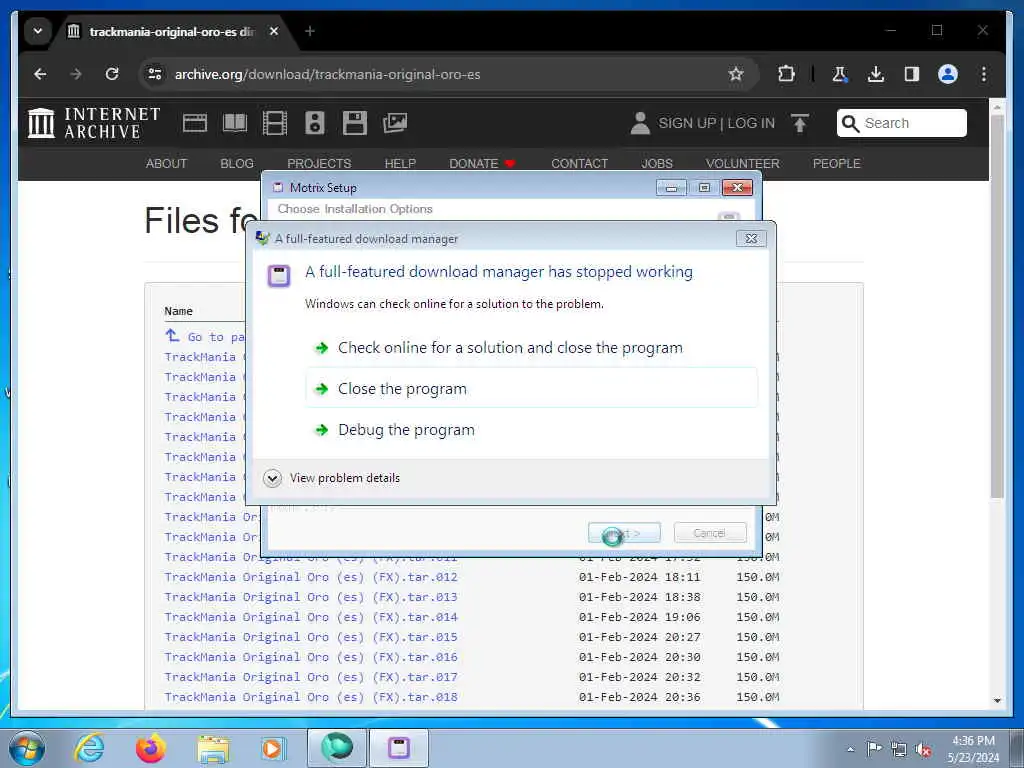Image resolution: width=1024 pixels, height=768 pixels.
Task: Open TrackMania Original Oro (es) (FX).tar.013
Action: (x=311, y=597)
